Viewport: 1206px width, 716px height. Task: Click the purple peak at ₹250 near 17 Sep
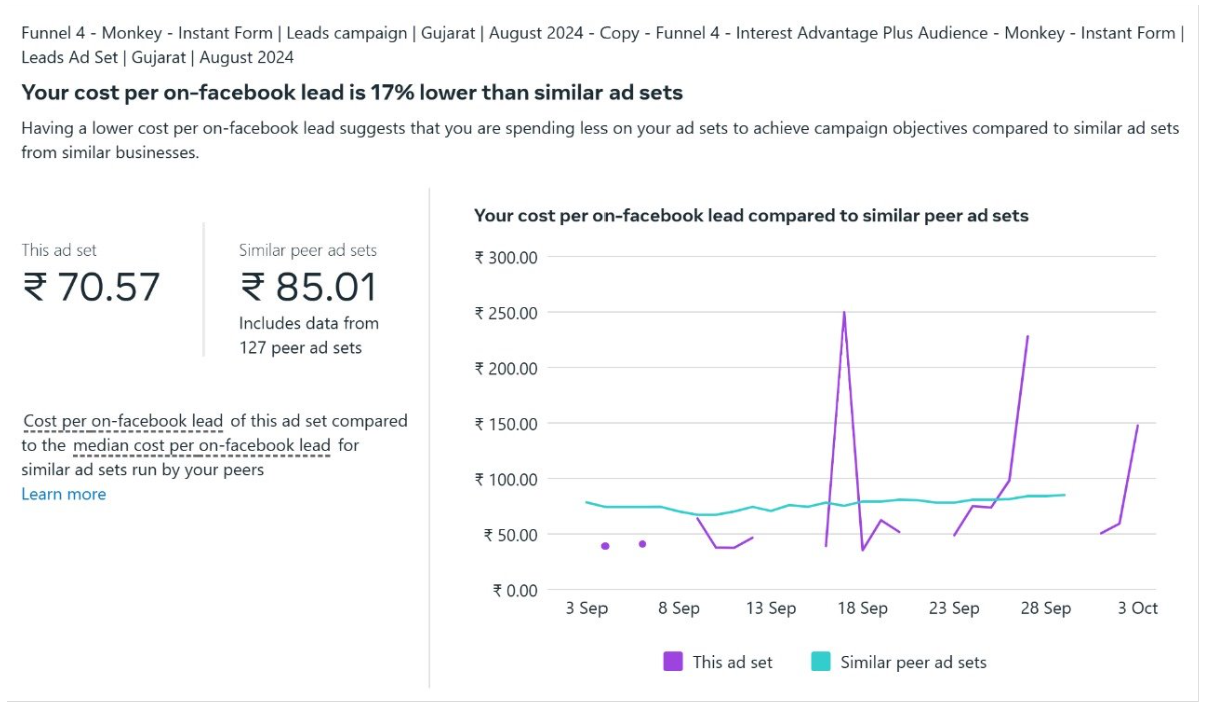[844, 312]
